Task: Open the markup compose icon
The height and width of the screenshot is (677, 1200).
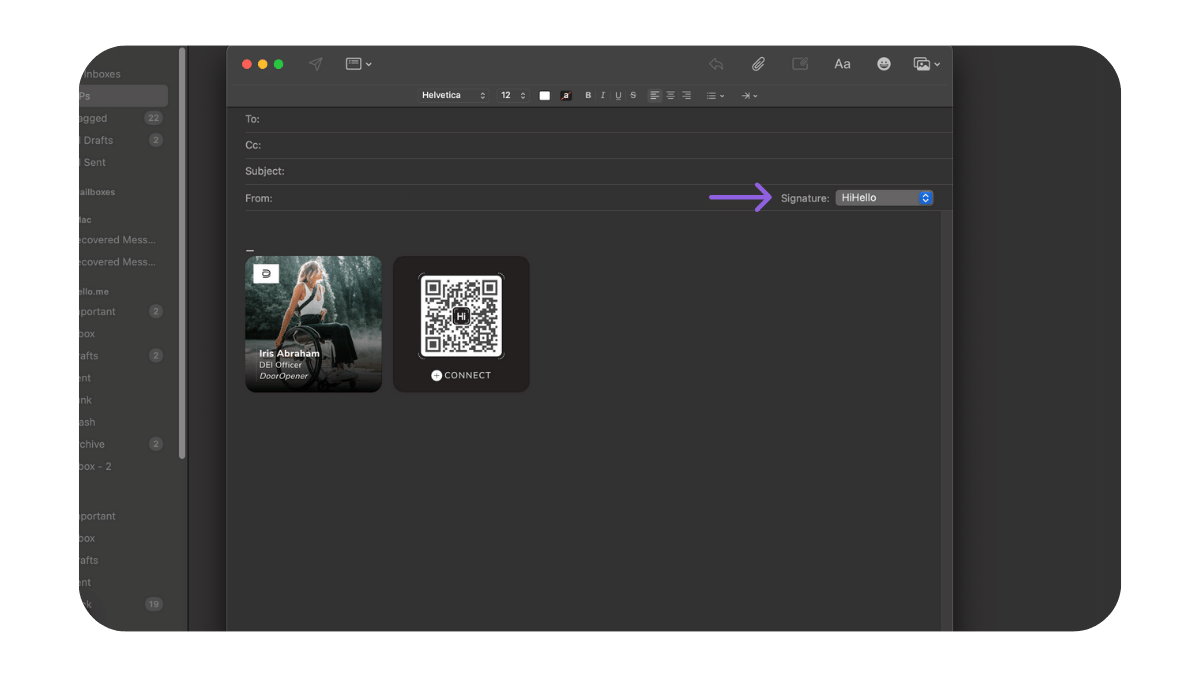Action: [x=800, y=64]
